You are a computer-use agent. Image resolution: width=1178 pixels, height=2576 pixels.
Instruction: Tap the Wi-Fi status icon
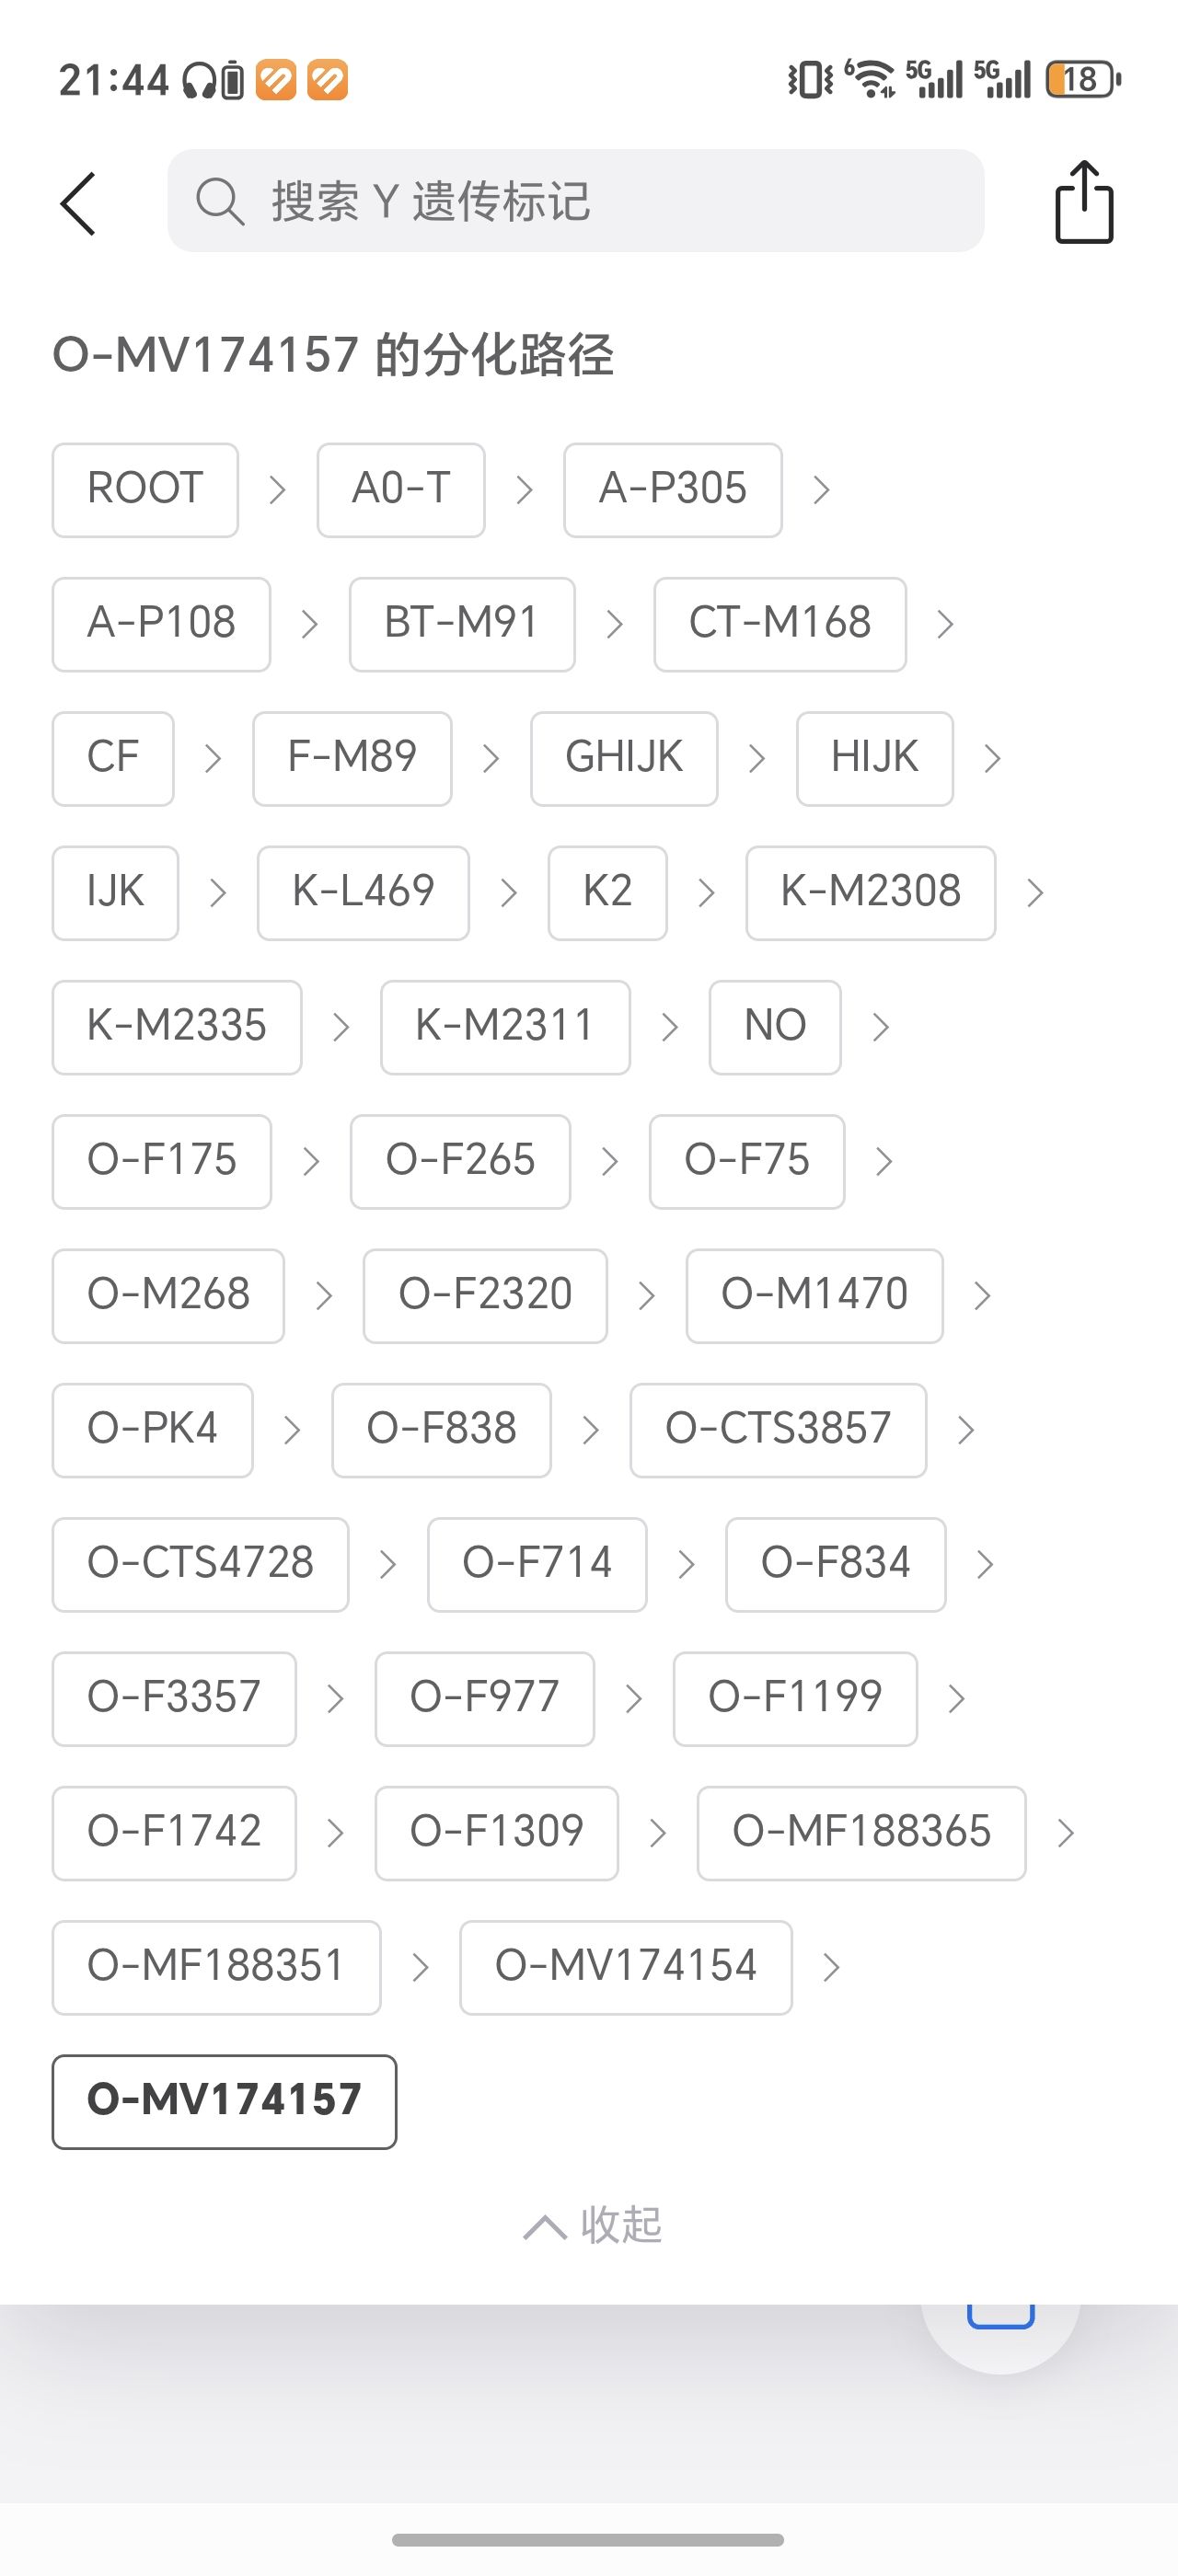click(871, 79)
